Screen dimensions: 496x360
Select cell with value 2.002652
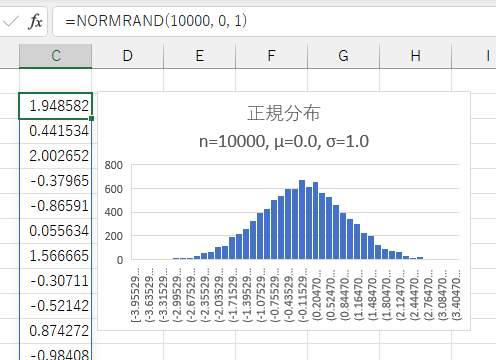click(x=56, y=156)
